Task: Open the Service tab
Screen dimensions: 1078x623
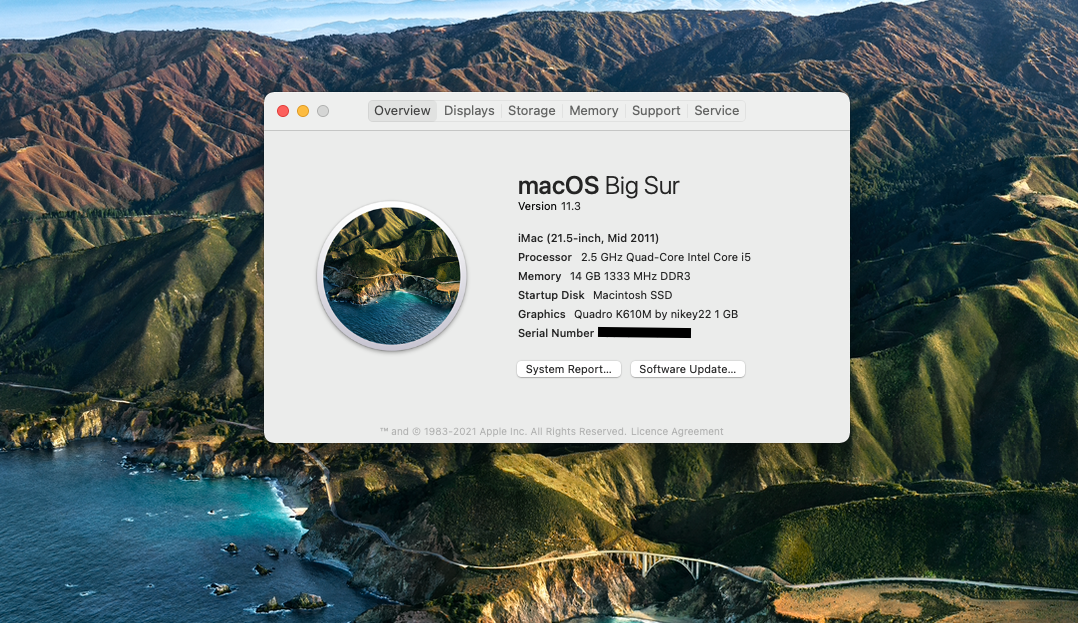Action: tap(716, 111)
